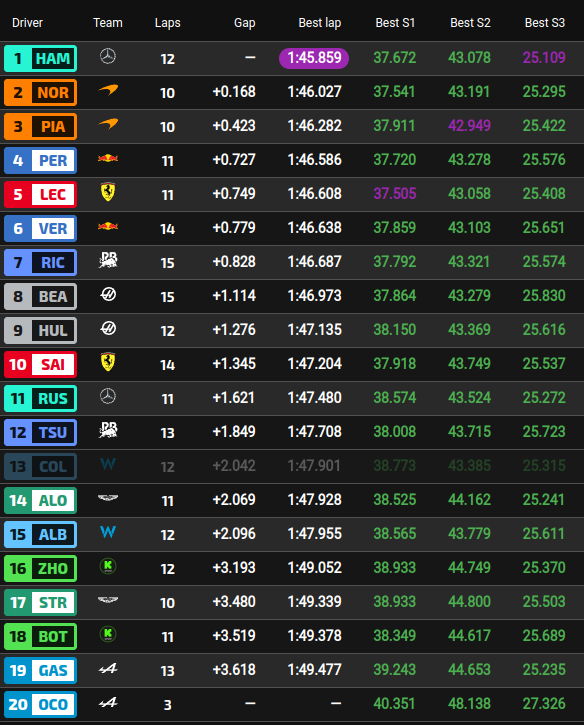
Task: Click the McLaren logo next to NOR
Action: tap(108, 90)
